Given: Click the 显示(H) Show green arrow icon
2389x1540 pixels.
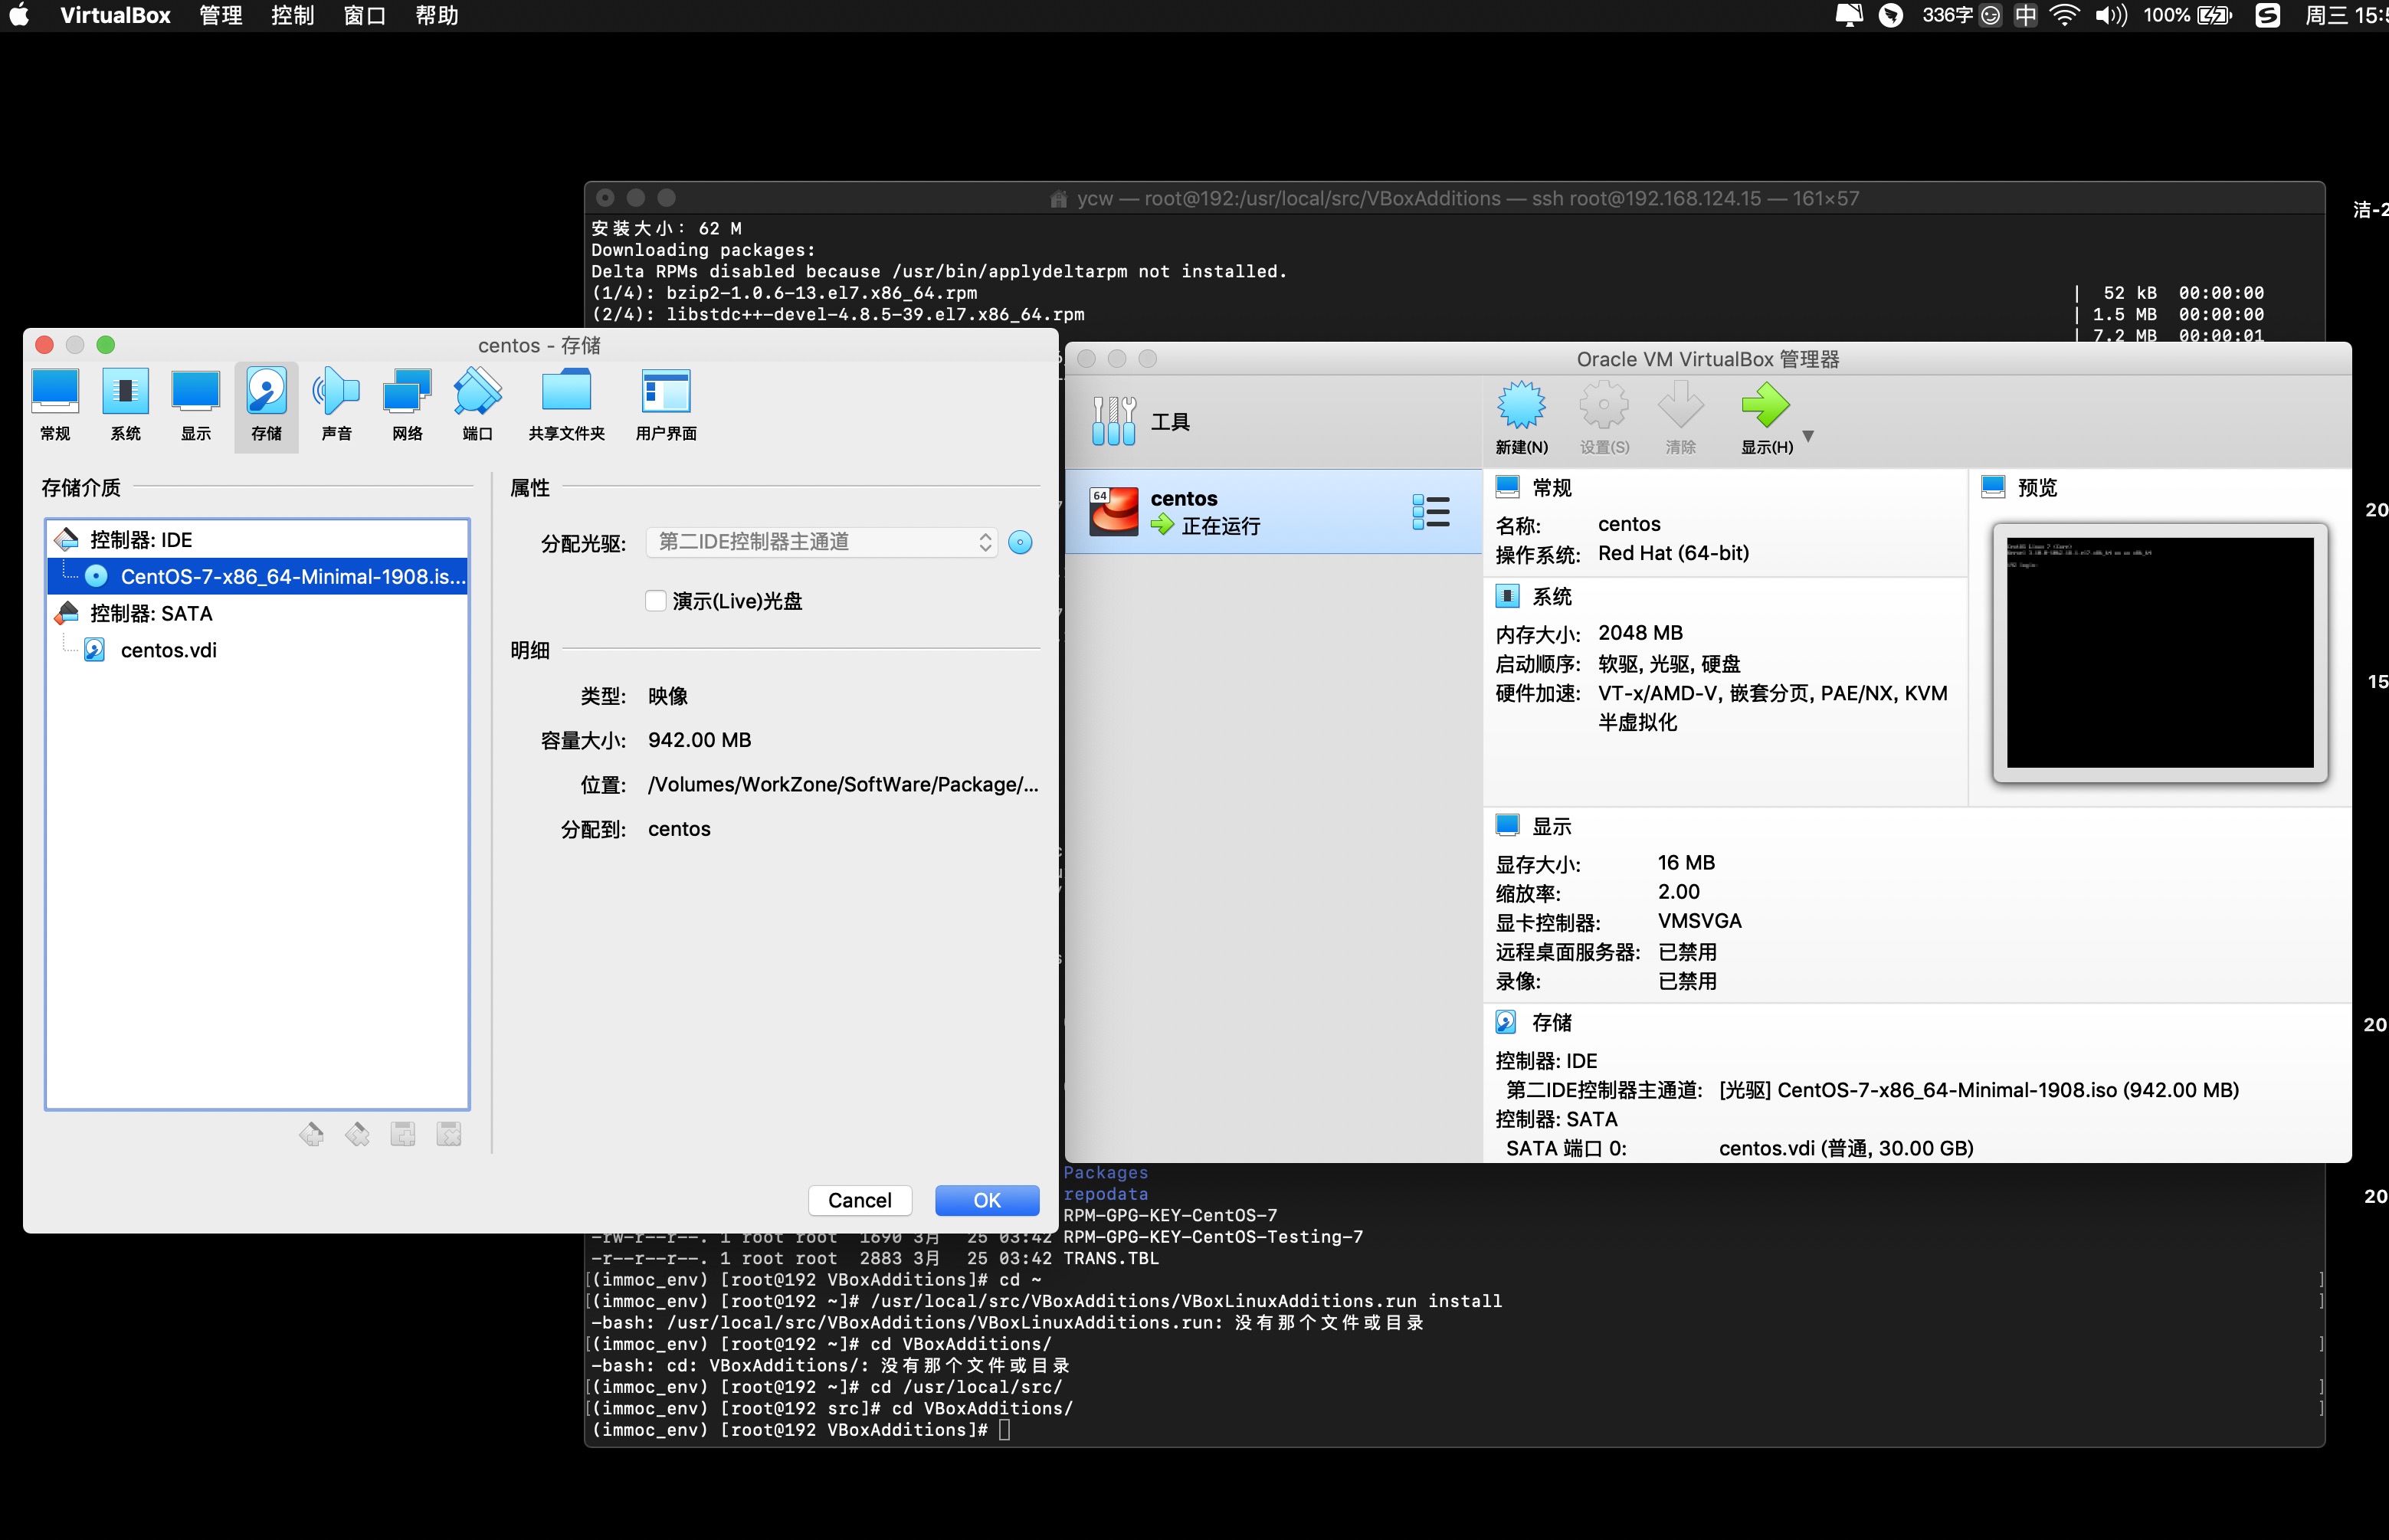Looking at the screenshot, I should [x=1765, y=405].
